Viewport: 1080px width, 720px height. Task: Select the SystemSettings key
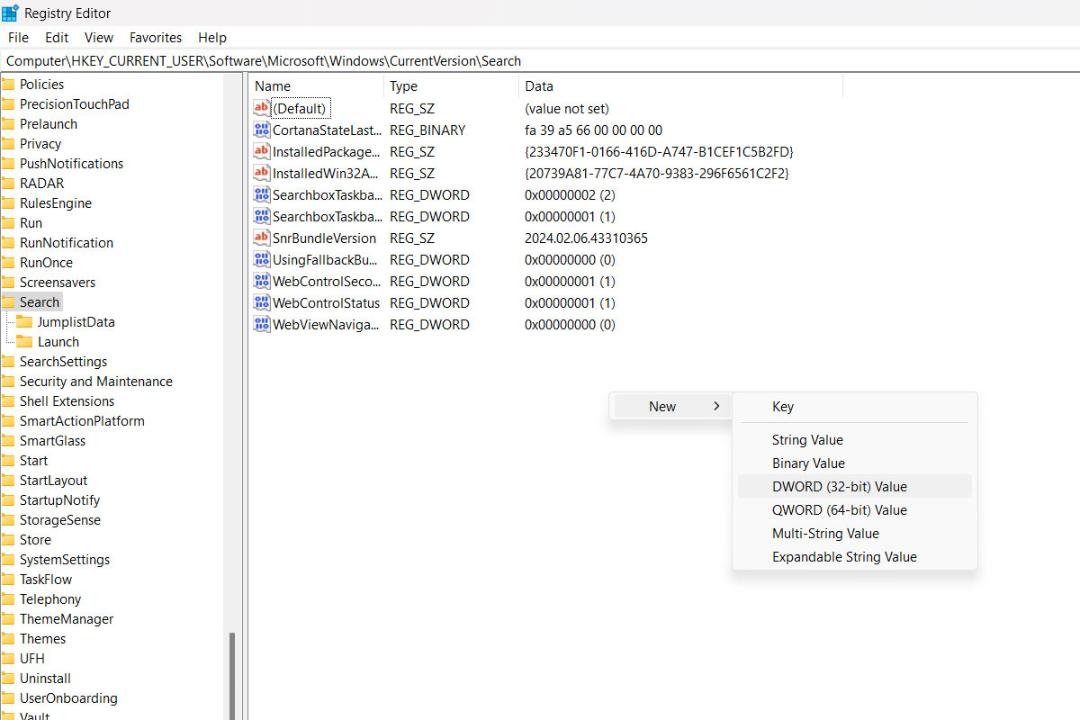[x=65, y=559]
